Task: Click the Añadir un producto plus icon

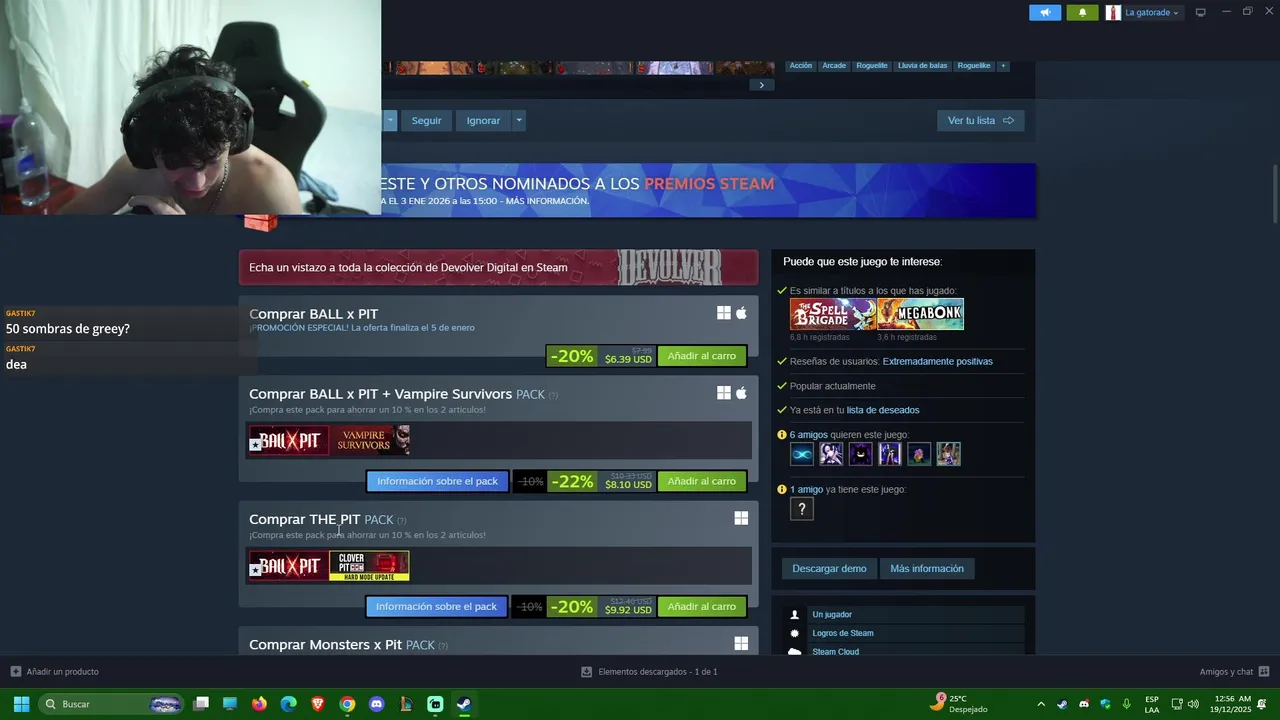Action: pyautogui.click(x=15, y=671)
